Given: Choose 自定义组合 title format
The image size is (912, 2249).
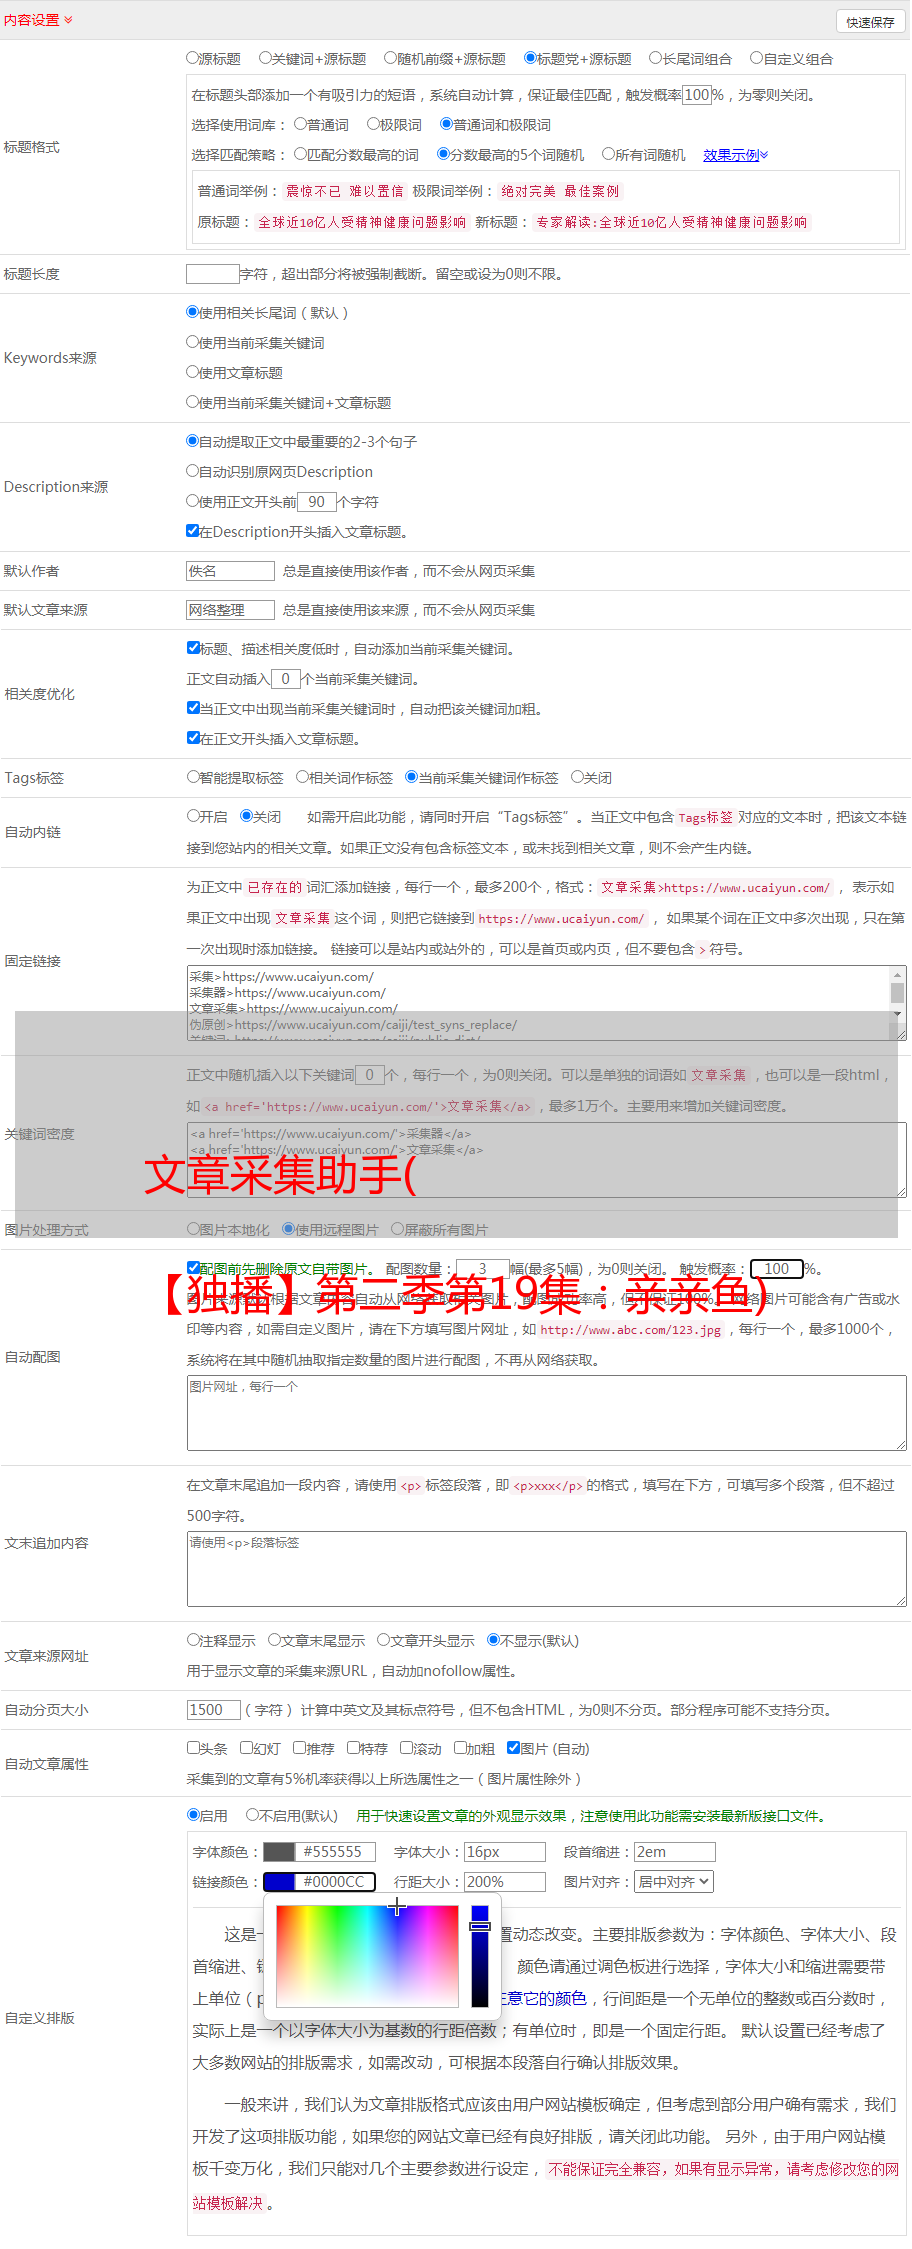Looking at the screenshot, I should 757,58.
